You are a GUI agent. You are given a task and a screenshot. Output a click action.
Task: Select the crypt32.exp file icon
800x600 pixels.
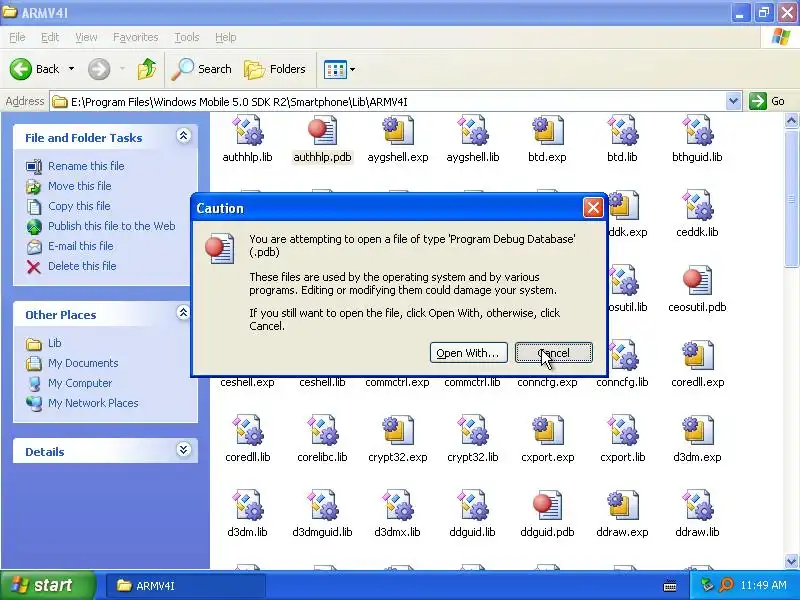point(397,431)
